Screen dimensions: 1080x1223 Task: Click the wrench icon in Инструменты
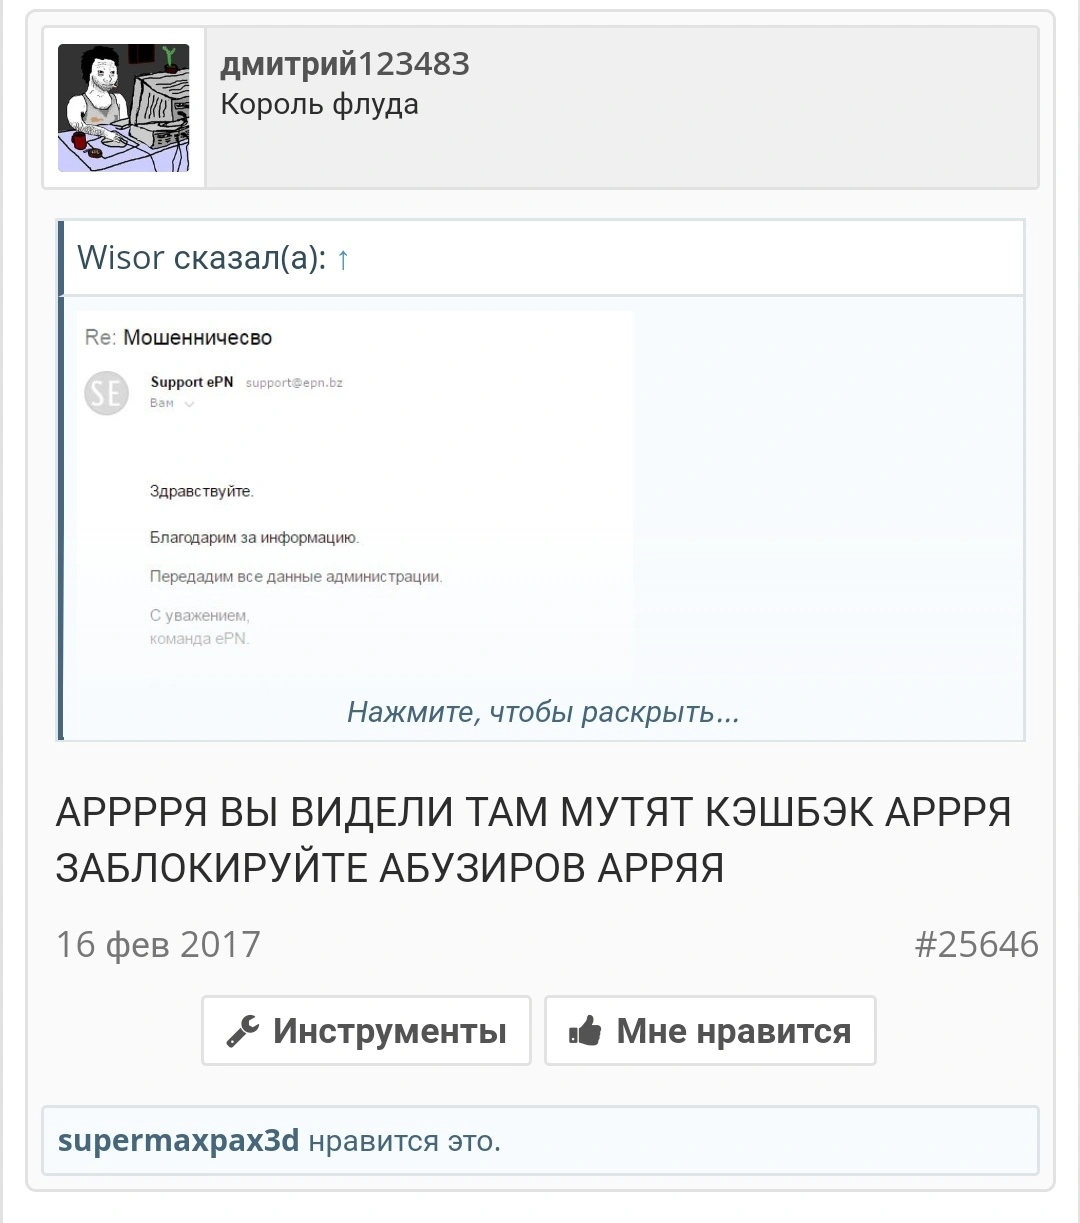(242, 1031)
